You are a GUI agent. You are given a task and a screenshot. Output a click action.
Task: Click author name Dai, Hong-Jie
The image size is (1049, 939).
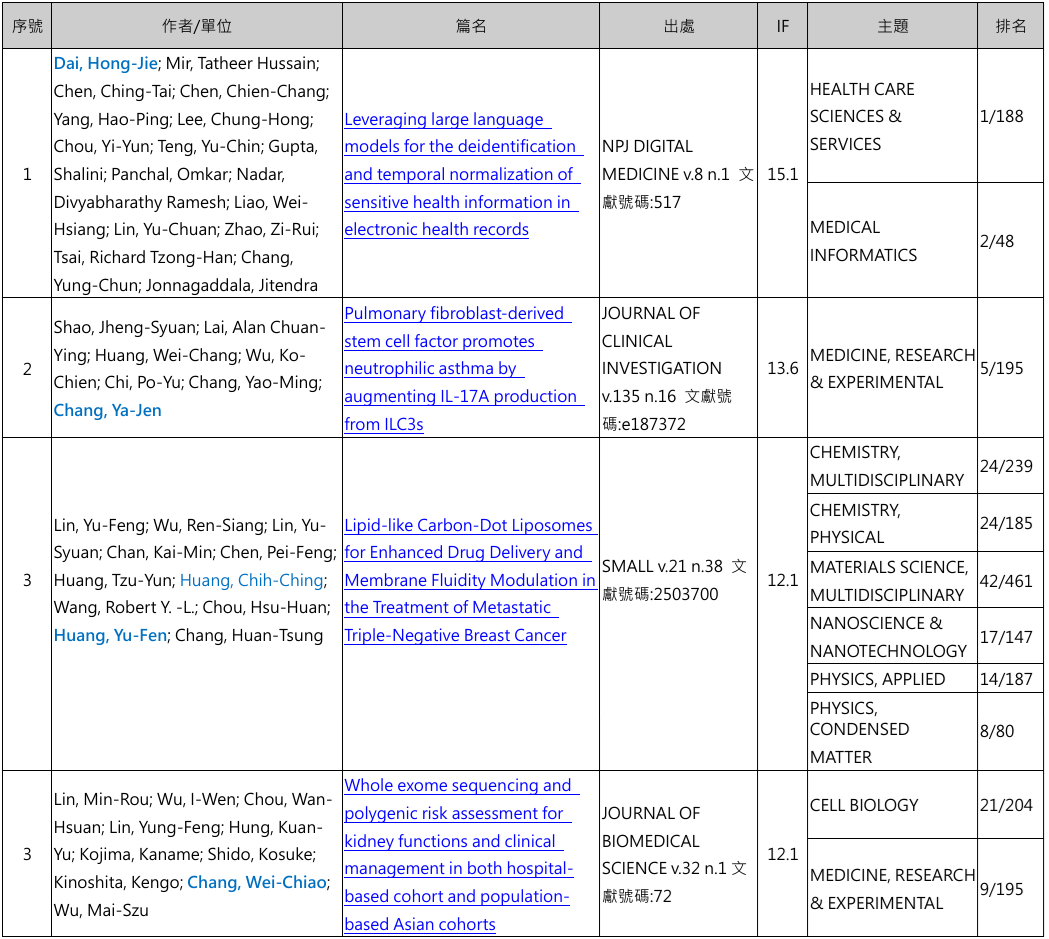[105, 64]
